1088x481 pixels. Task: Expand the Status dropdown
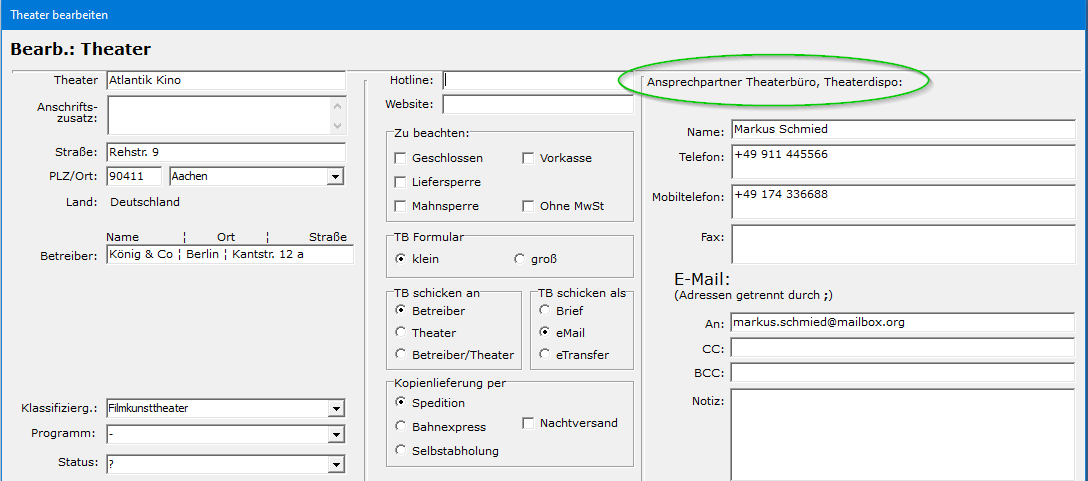tap(335, 465)
